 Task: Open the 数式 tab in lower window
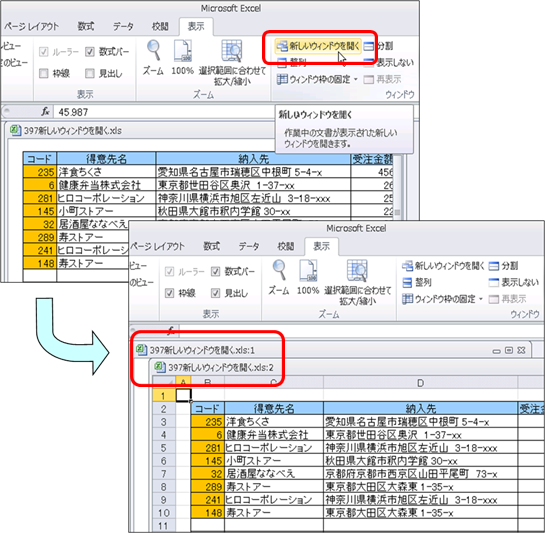click(x=212, y=246)
